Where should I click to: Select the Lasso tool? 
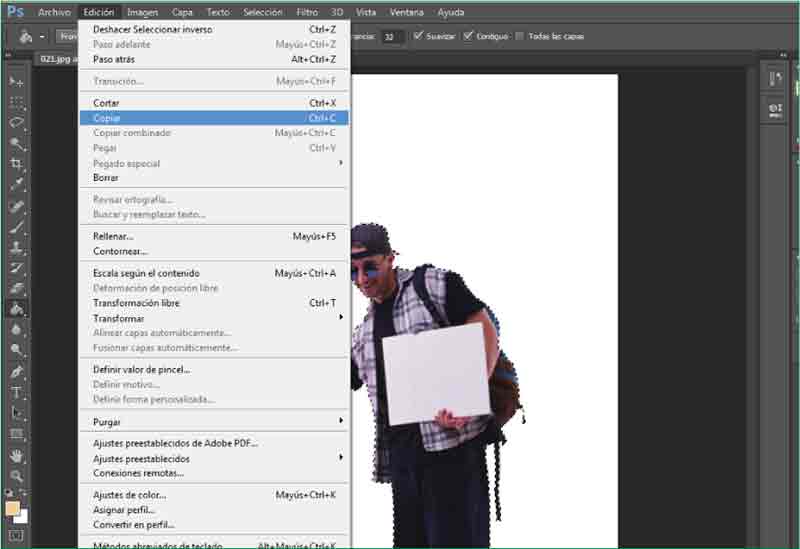pyautogui.click(x=17, y=123)
